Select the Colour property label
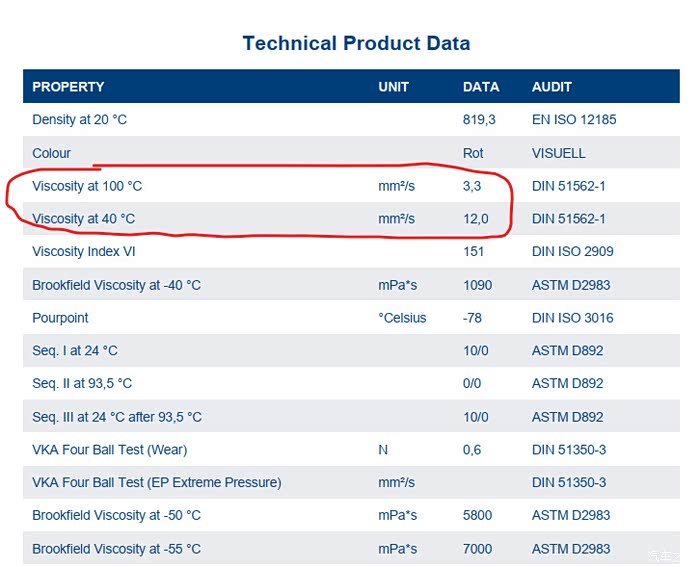Viewport: 700px width, 567px height. point(51,153)
